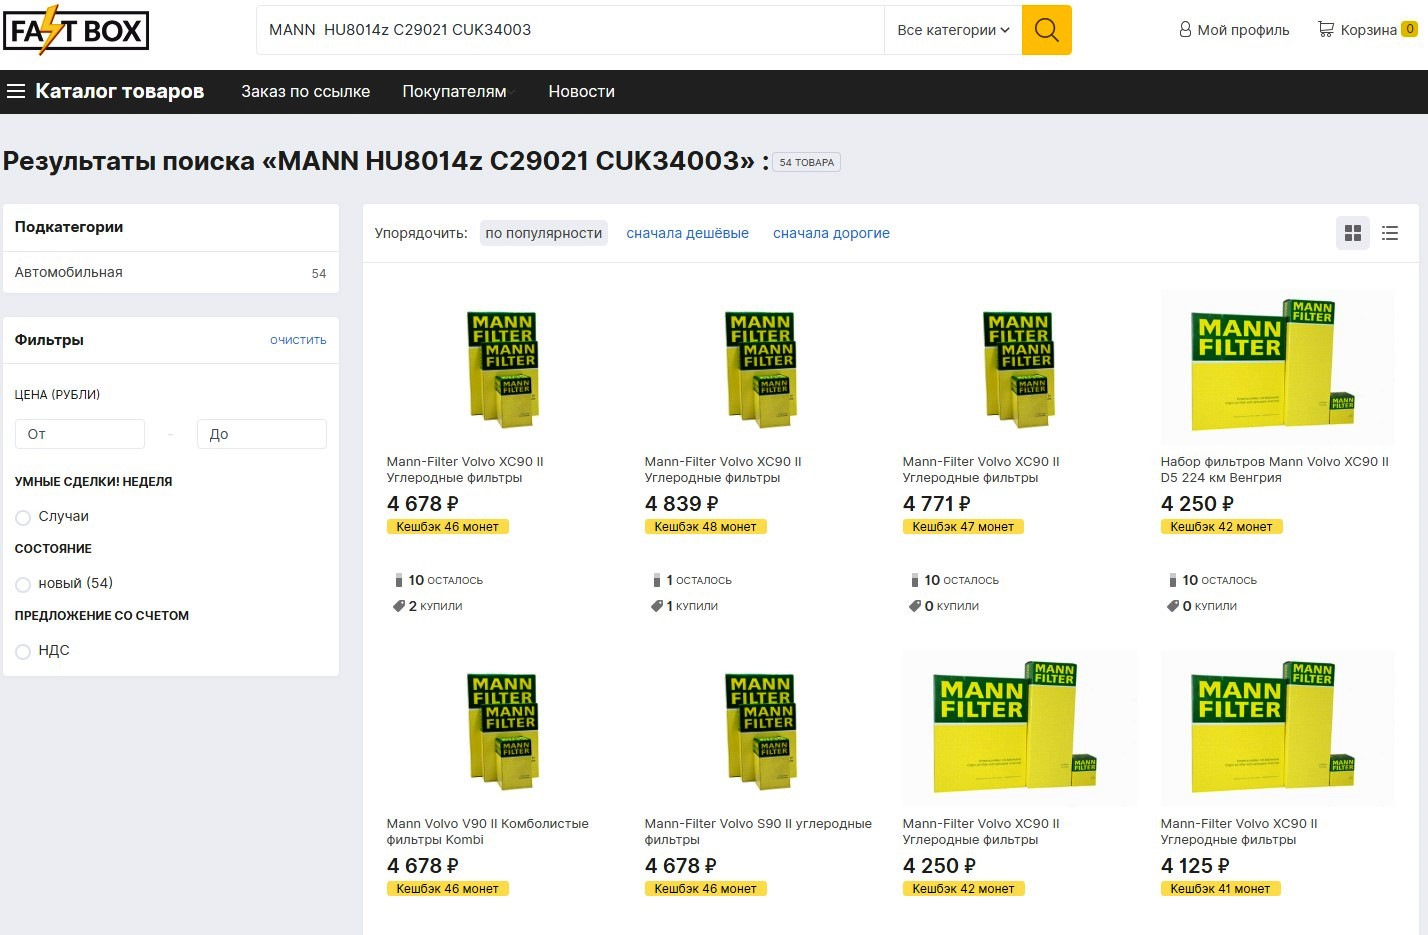Switch to list view layout
The height and width of the screenshot is (935, 1428).
click(x=1390, y=233)
